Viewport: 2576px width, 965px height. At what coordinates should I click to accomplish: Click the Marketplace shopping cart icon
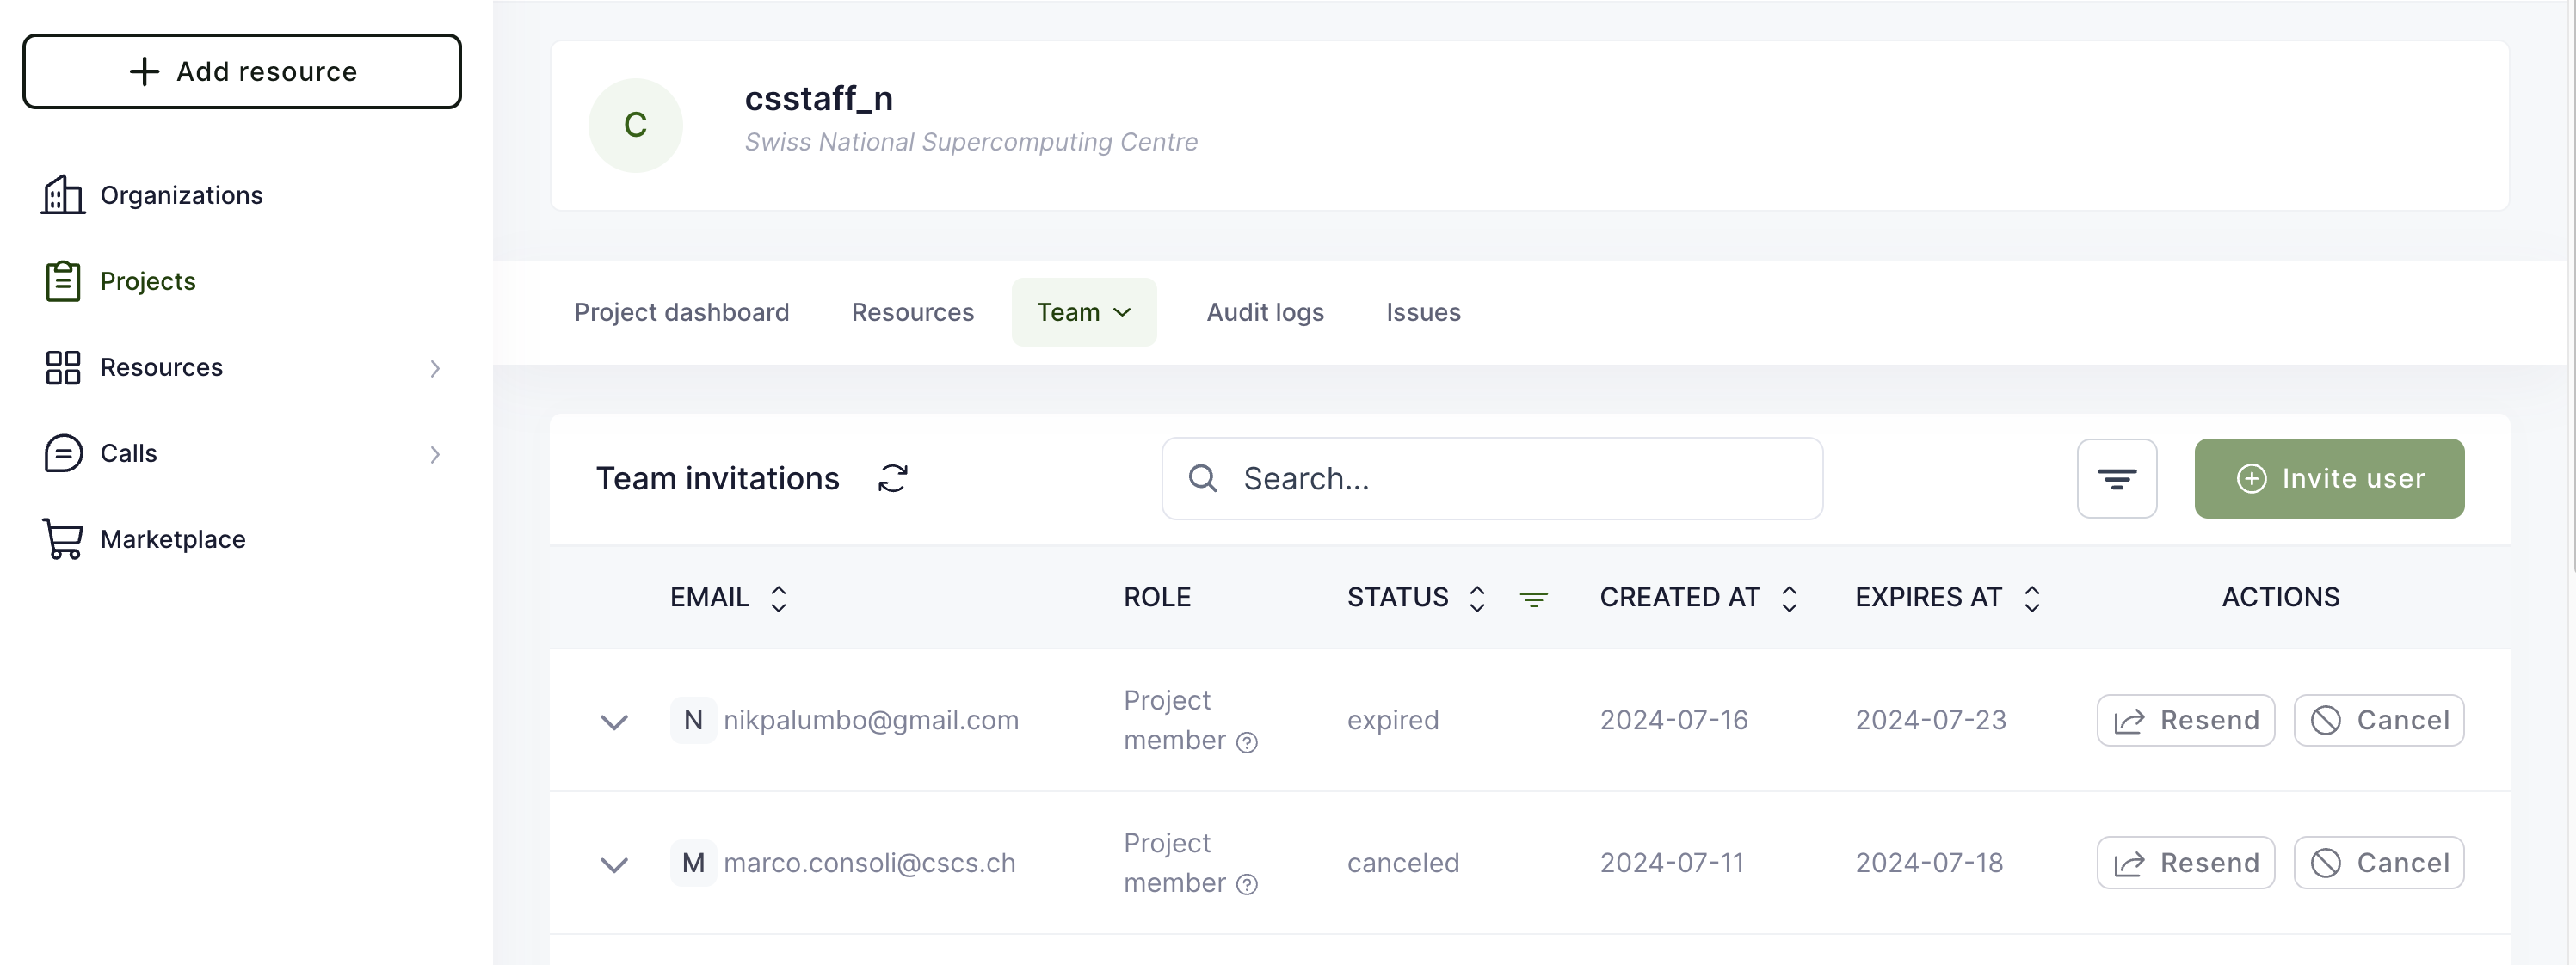tap(63, 539)
